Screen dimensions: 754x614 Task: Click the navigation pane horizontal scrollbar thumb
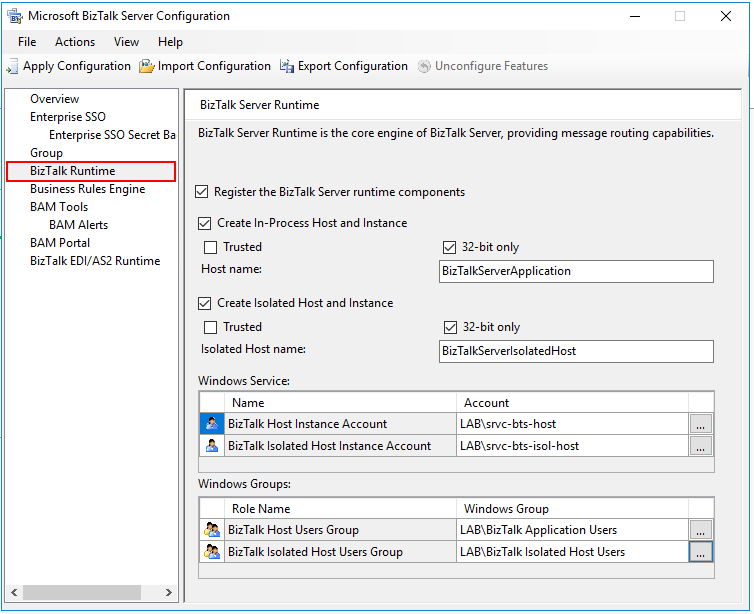pyautogui.click(x=82, y=592)
